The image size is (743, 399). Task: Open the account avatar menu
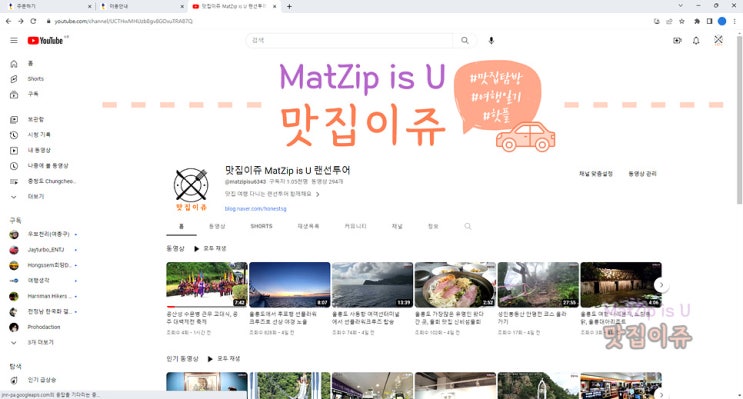[x=718, y=40]
